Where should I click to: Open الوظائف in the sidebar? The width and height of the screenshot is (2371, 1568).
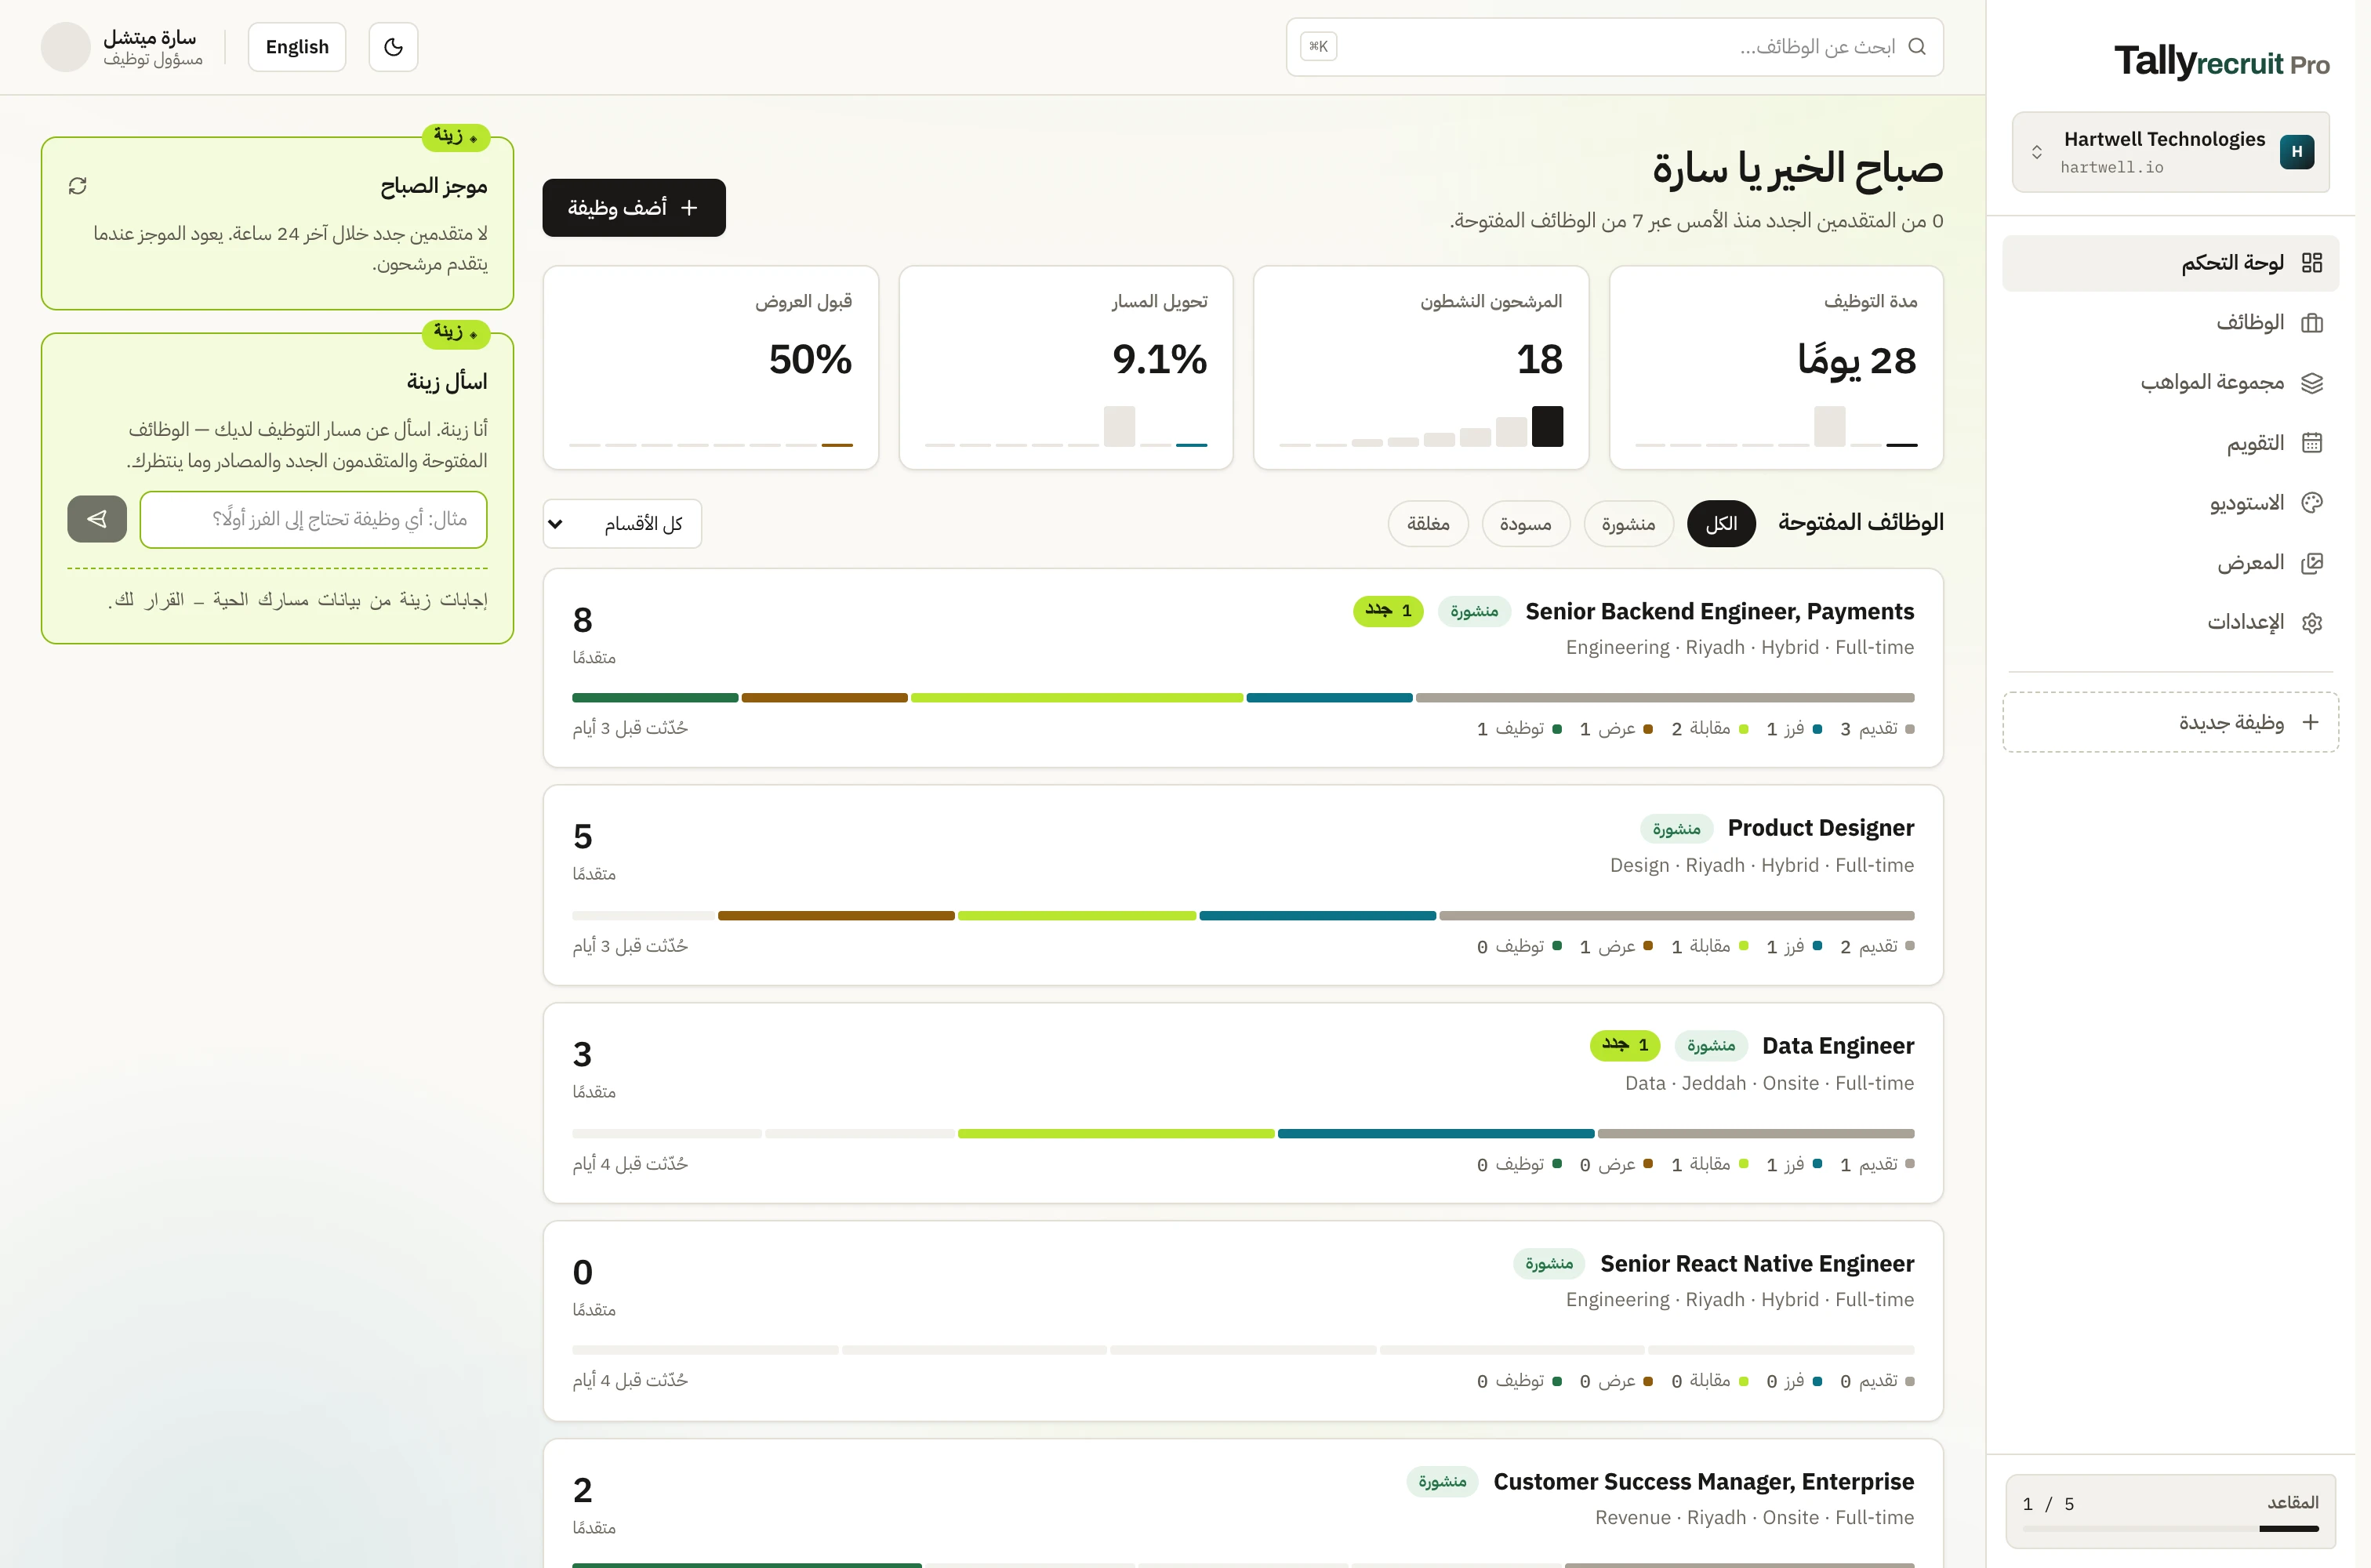2170,323
